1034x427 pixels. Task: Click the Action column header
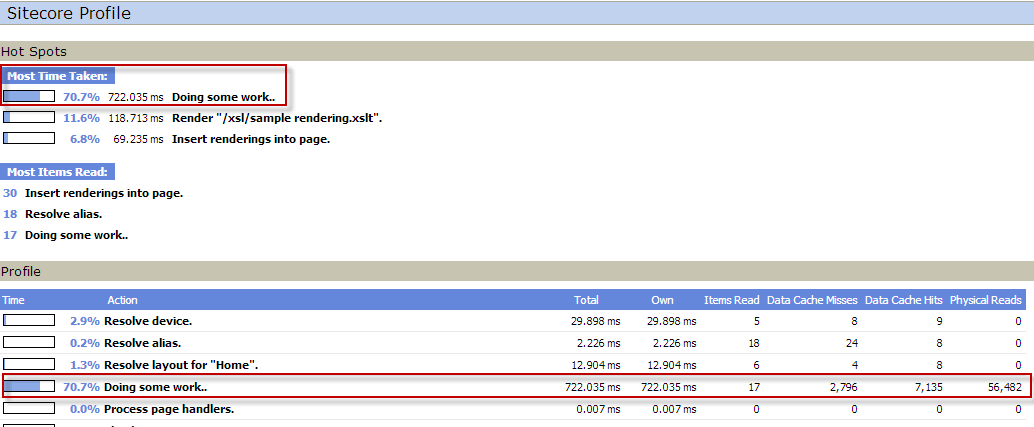point(123,300)
